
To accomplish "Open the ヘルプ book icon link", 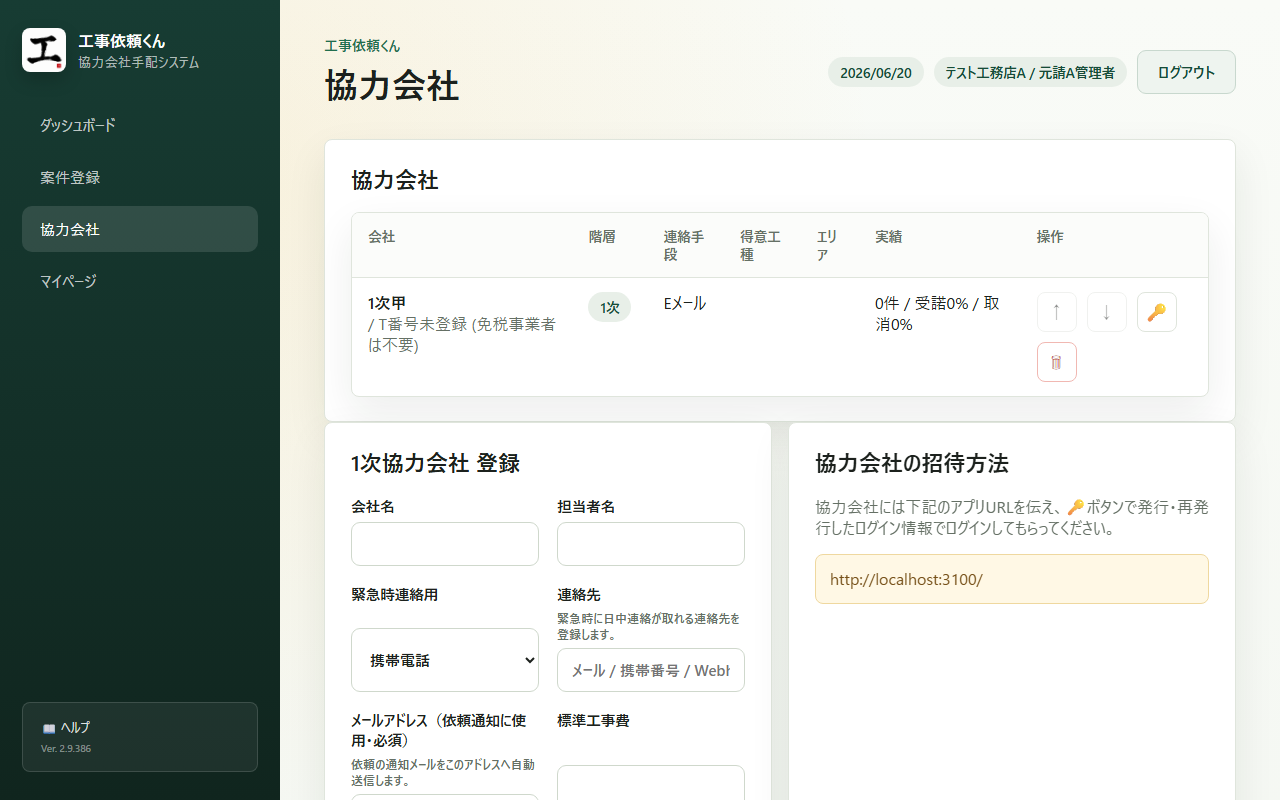I will click(x=140, y=737).
